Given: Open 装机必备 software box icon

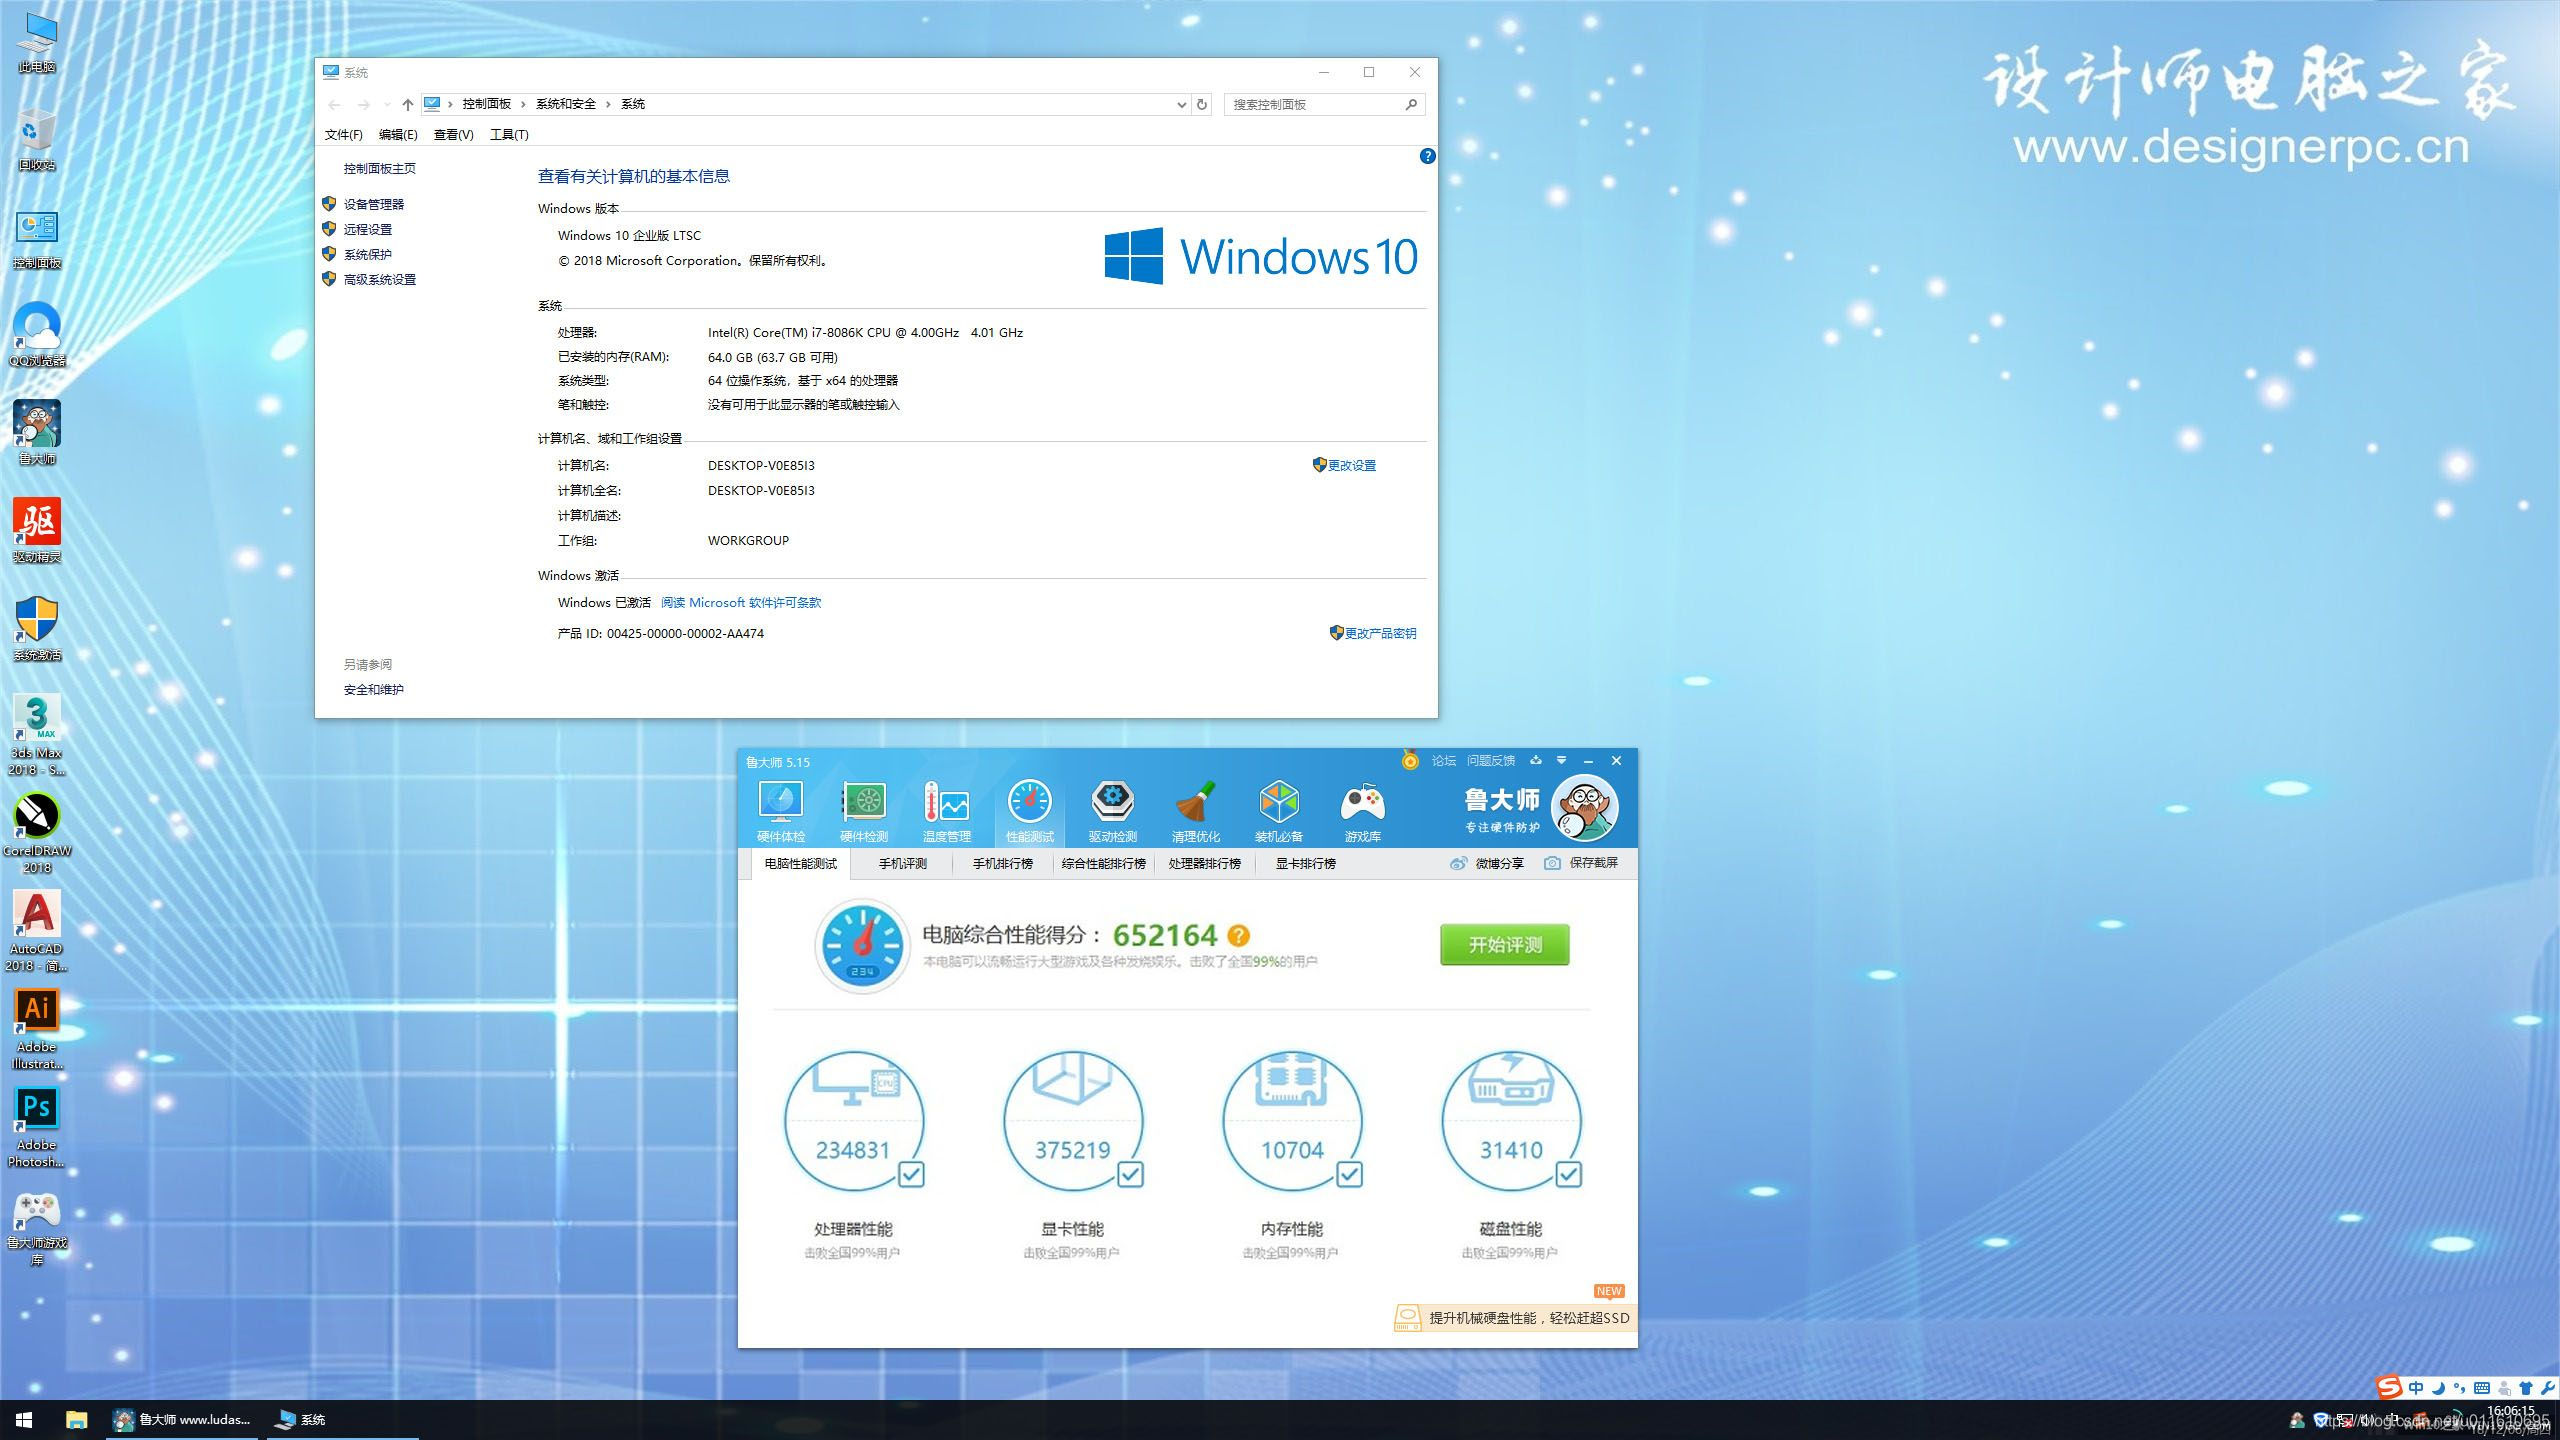Looking at the screenshot, I should (x=1279, y=811).
